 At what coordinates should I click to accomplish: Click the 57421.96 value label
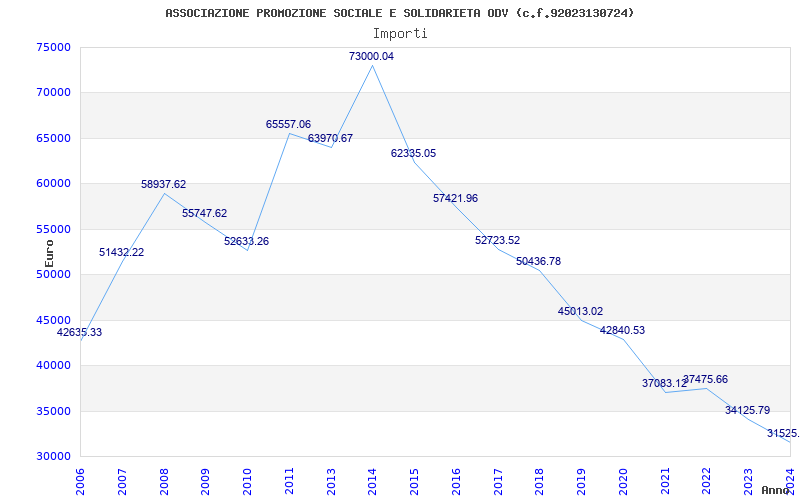pos(455,198)
